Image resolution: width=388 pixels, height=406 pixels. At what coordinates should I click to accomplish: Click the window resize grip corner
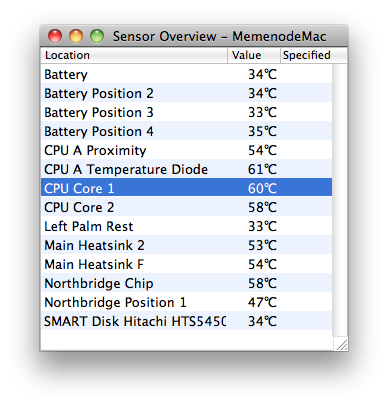[341, 344]
